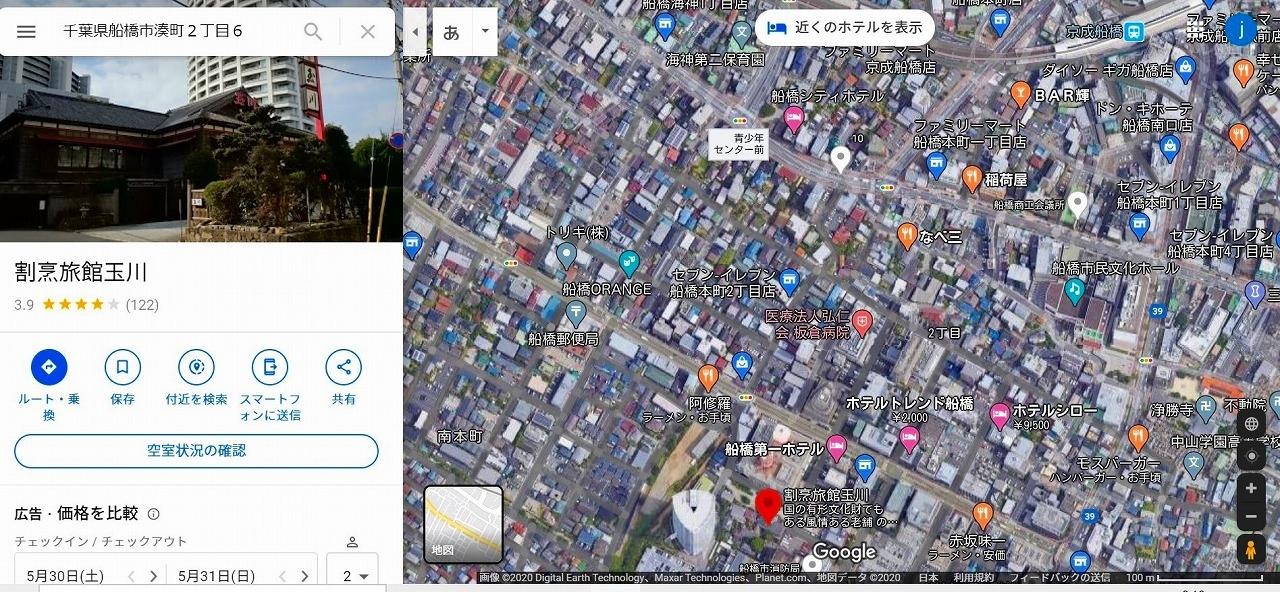Screen dimensions: 1280x592
Task: Show nearby hotels chip 近くのホテルを表示
Action: click(845, 28)
